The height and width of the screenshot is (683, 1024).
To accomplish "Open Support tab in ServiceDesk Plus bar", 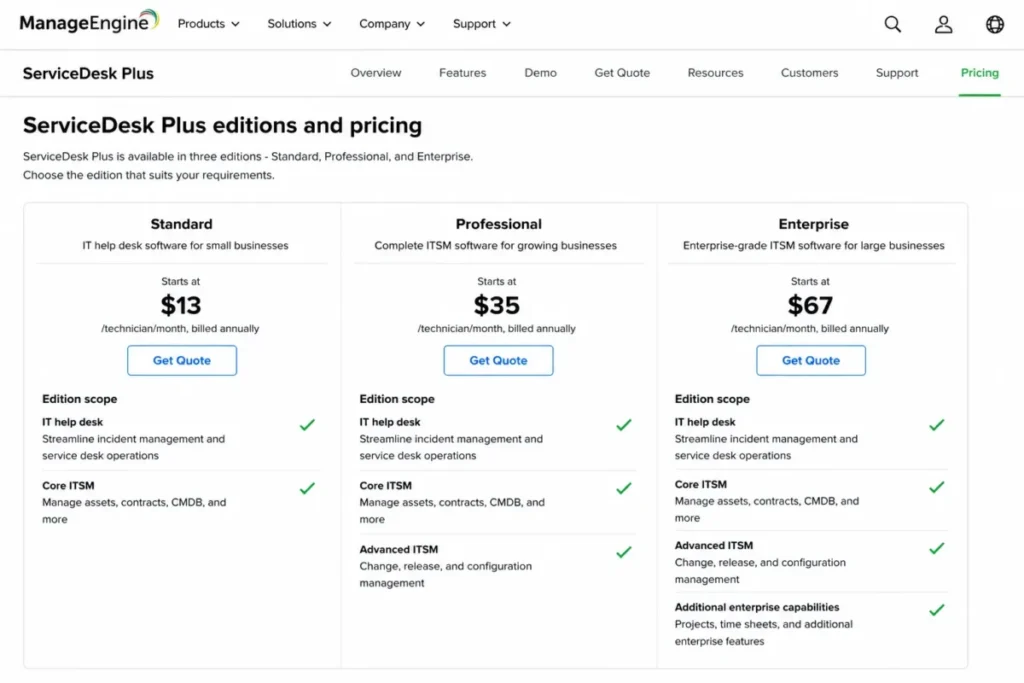I will pos(897,72).
